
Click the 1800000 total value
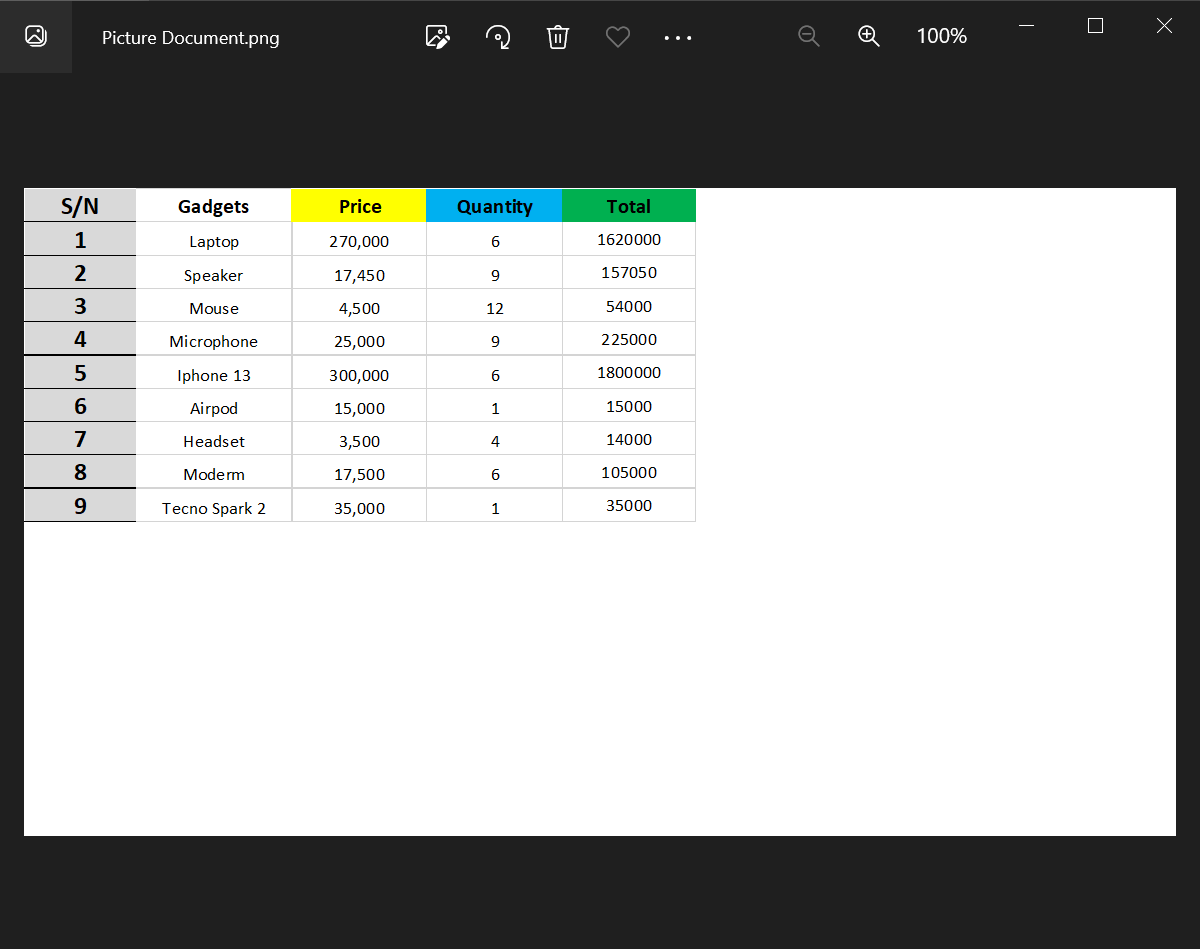coord(628,372)
